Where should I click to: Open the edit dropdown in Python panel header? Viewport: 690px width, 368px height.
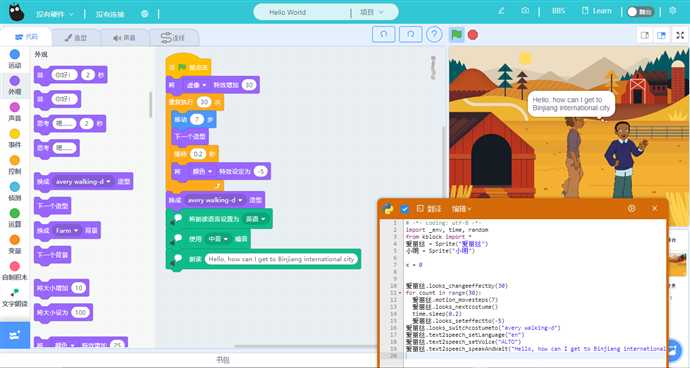click(461, 209)
